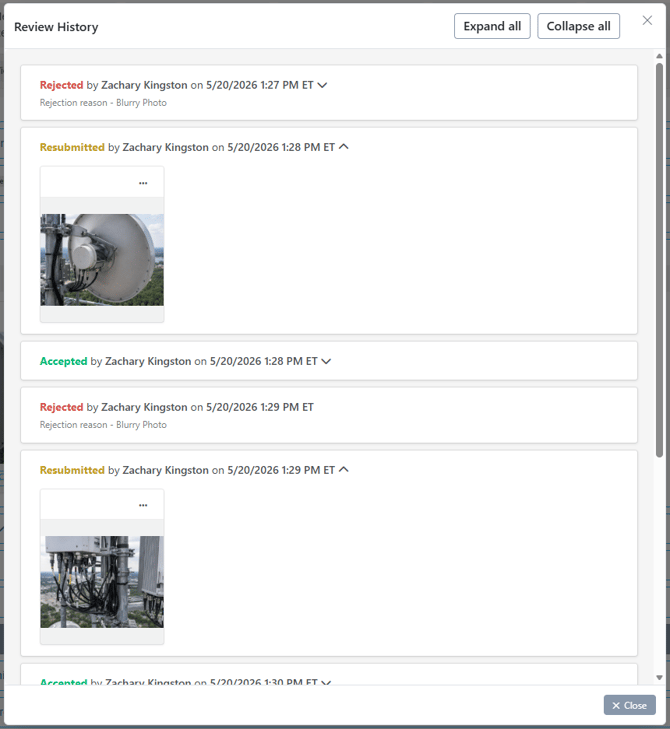Open options menu for dish antenna photo
The height and width of the screenshot is (729, 670).
point(143,183)
